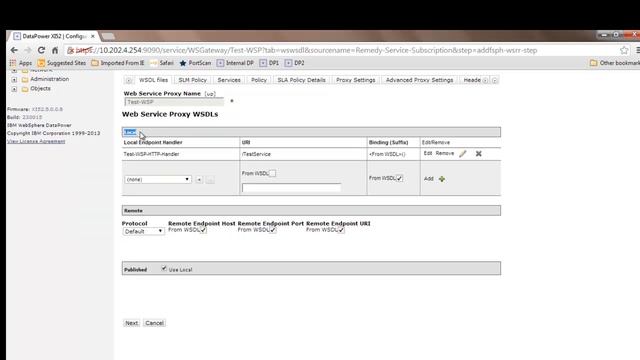This screenshot has height=360, width=640.
Task: Click the X Remove icon for Test-WSP-HTTP-Handler
Action: tap(479, 154)
